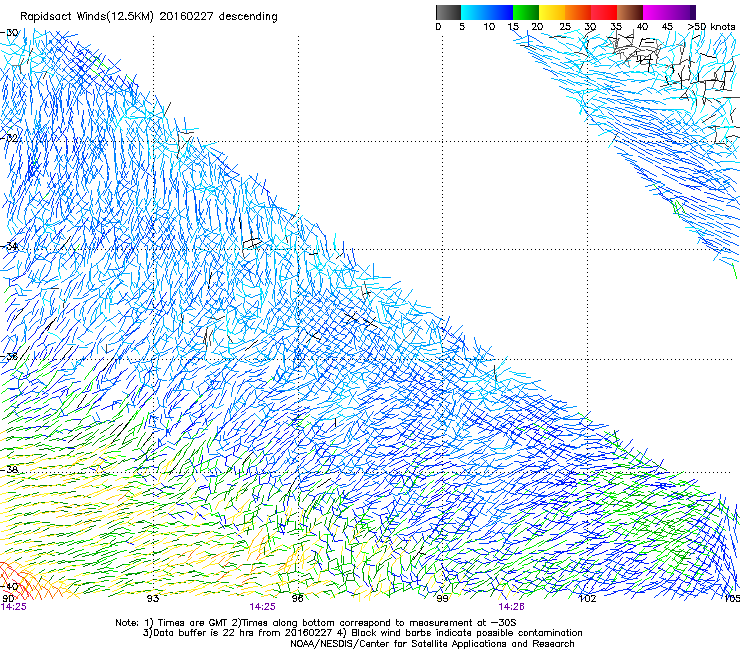Image resolution: width=740 pixels, height=650 pixels.
Task: Click the magenta-purple 40-50 knots legend band
Action: tap(669, 12)
